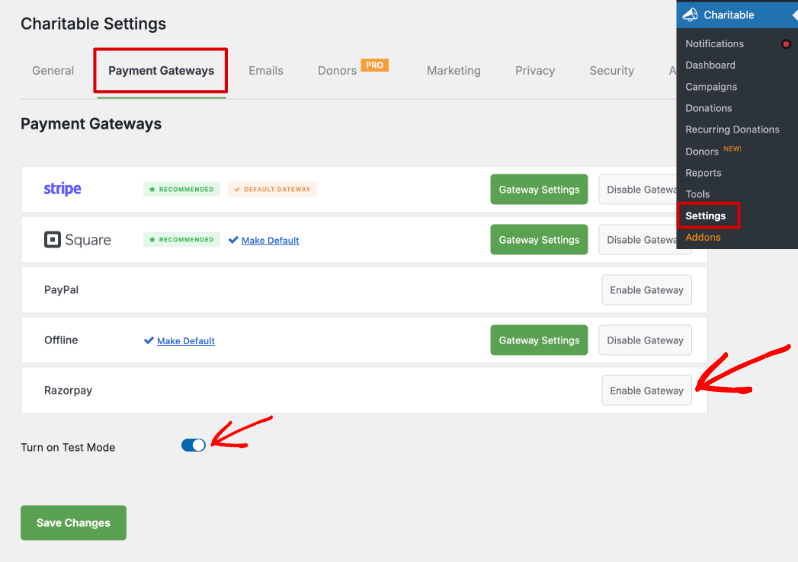Click the Save Changes button
The height and width of the screenshot is (562, 798).
click(x=73, y=523)
